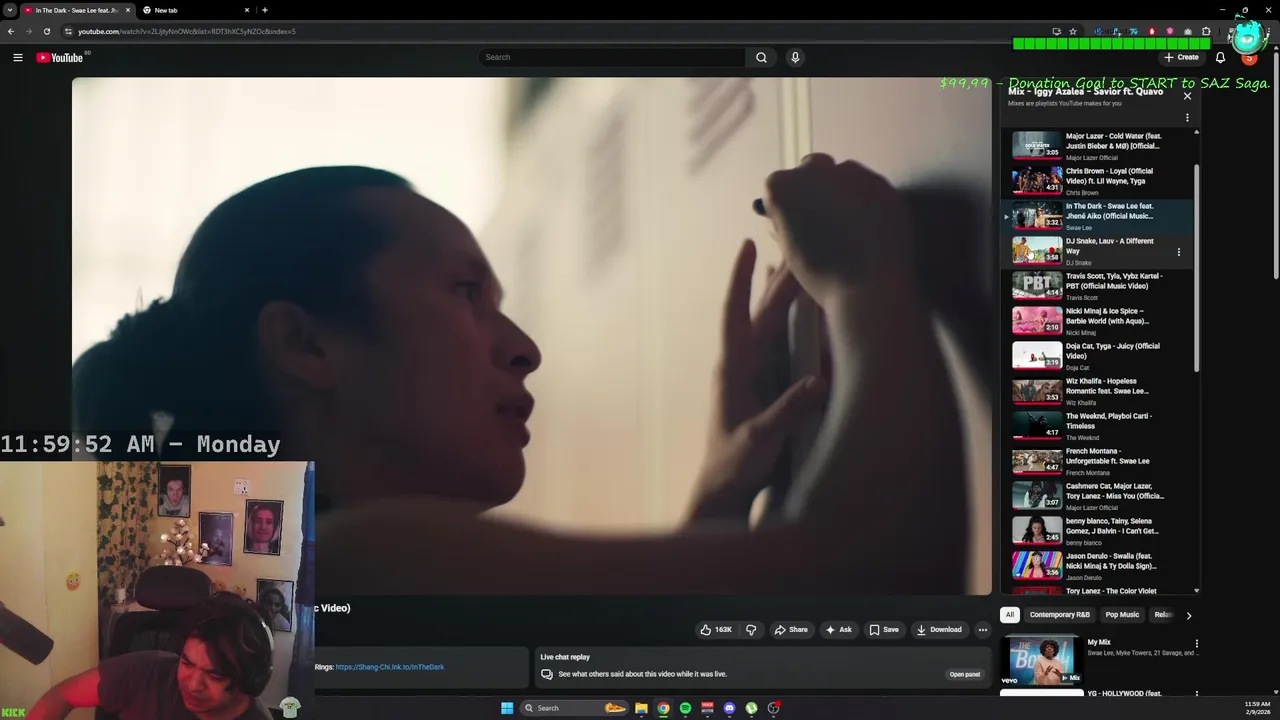Viewport: 1280px width, 720px height.
Task: Select the All filter chip
Action: coord(1010,615)
